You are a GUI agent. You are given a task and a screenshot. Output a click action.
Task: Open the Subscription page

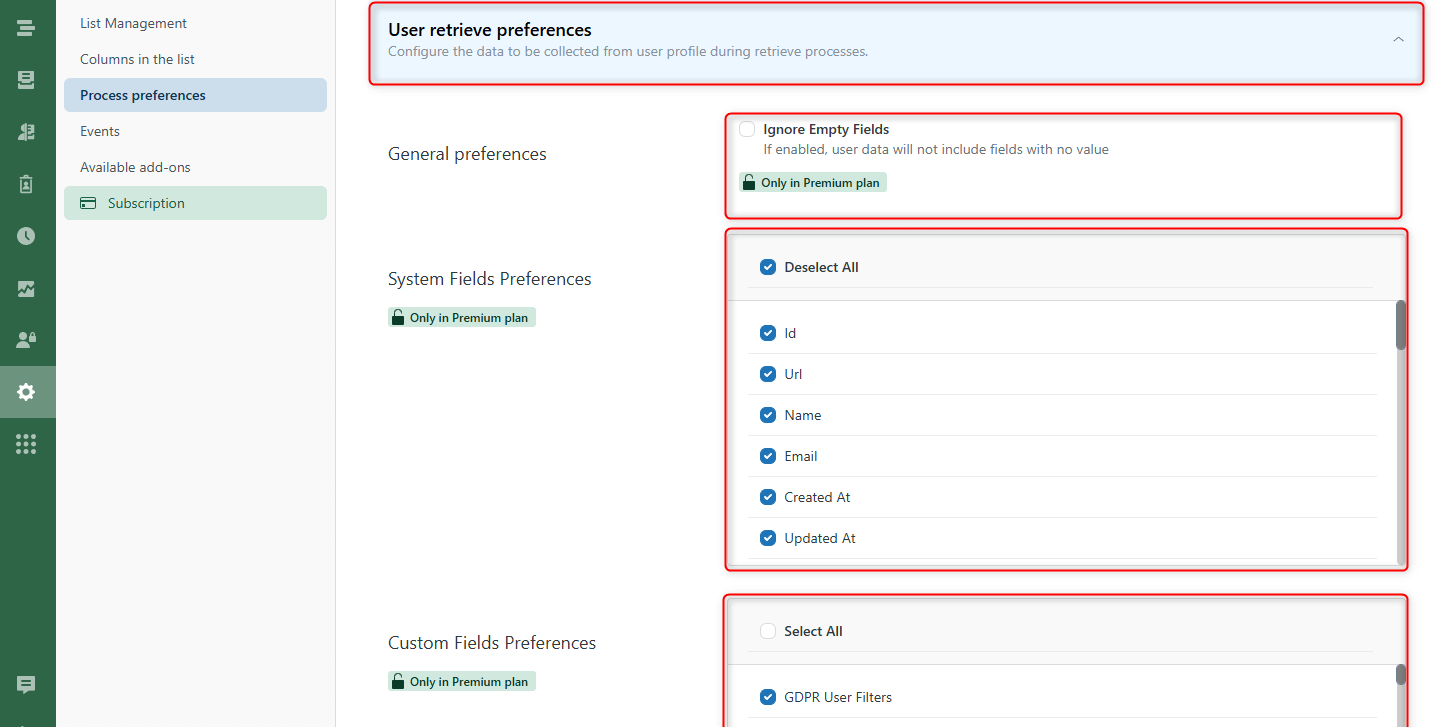click(x=196, y=203)
